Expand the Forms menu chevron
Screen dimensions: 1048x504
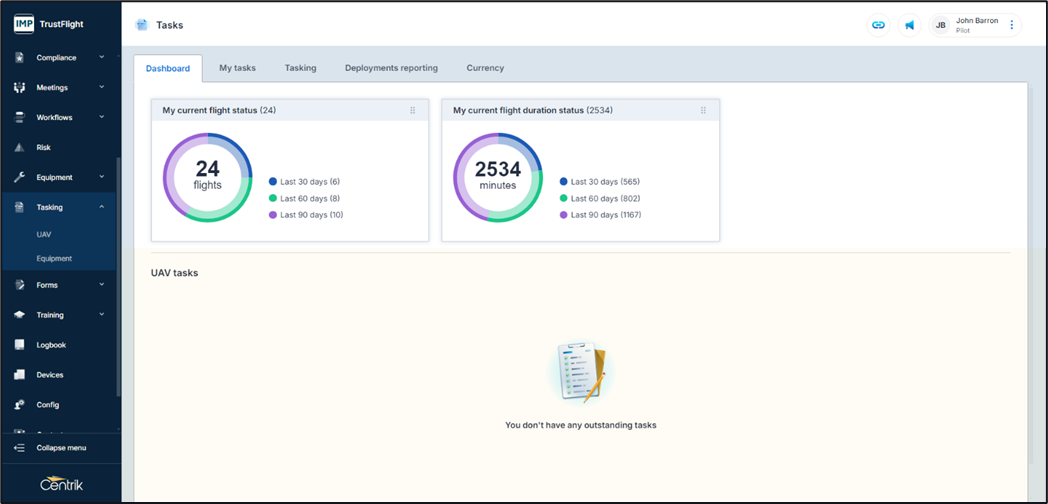102,285
